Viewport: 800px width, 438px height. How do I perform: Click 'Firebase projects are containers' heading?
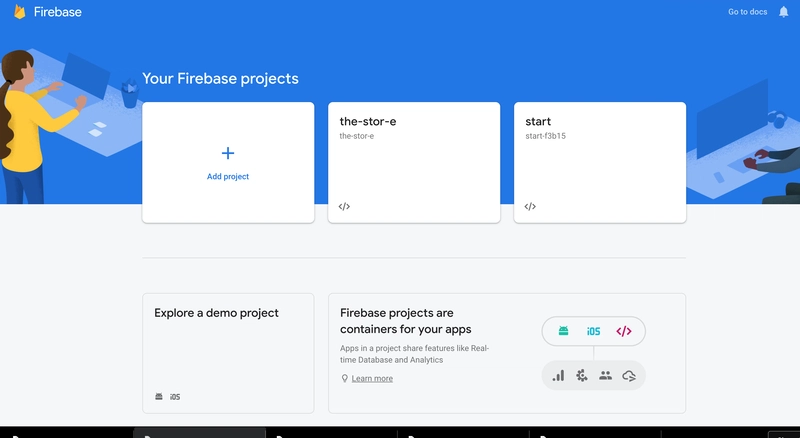point(406,321)
